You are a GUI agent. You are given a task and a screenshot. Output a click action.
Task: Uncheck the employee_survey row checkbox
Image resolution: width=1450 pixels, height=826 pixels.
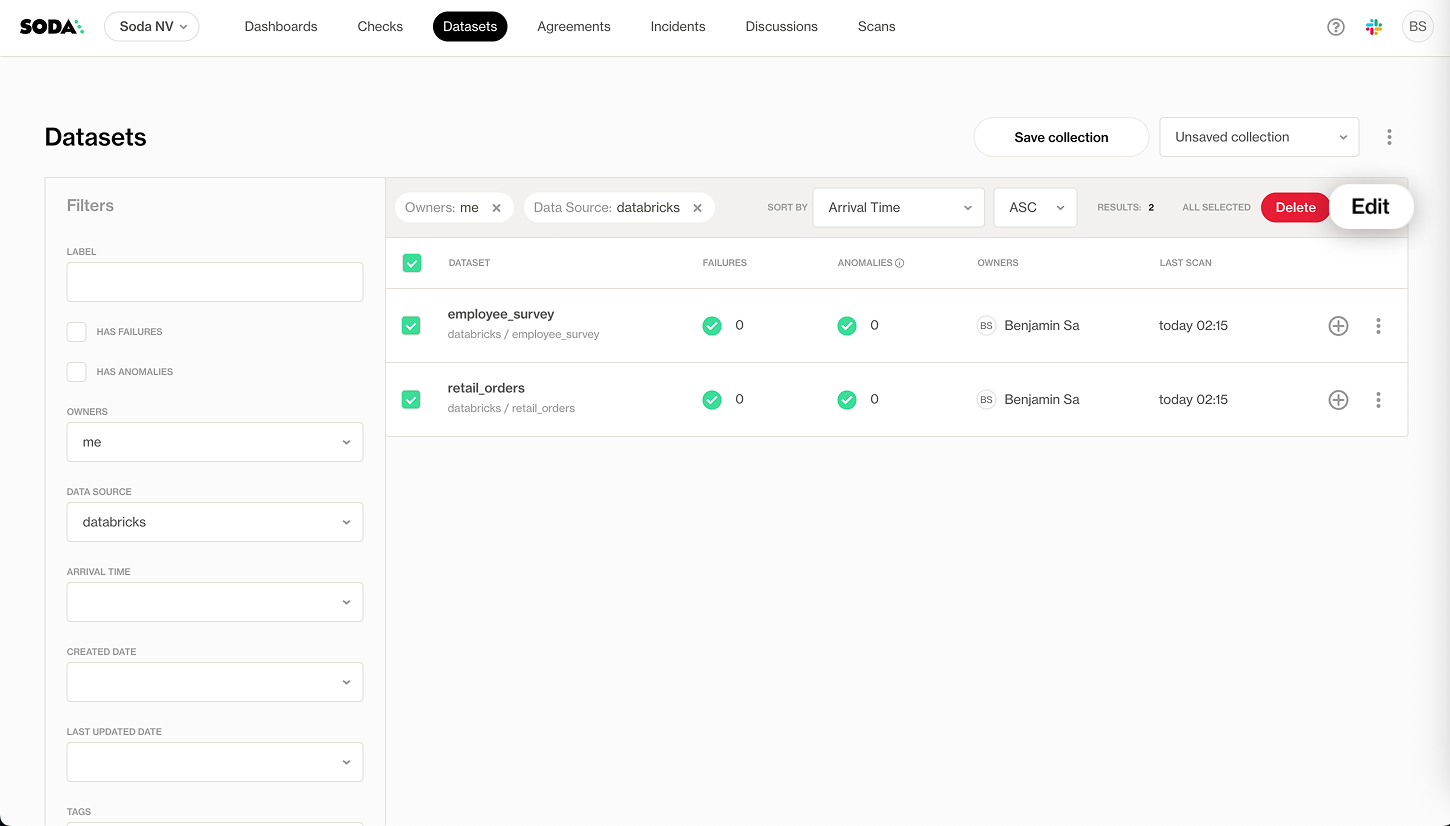pyautogui.click(x=411, y=326)
